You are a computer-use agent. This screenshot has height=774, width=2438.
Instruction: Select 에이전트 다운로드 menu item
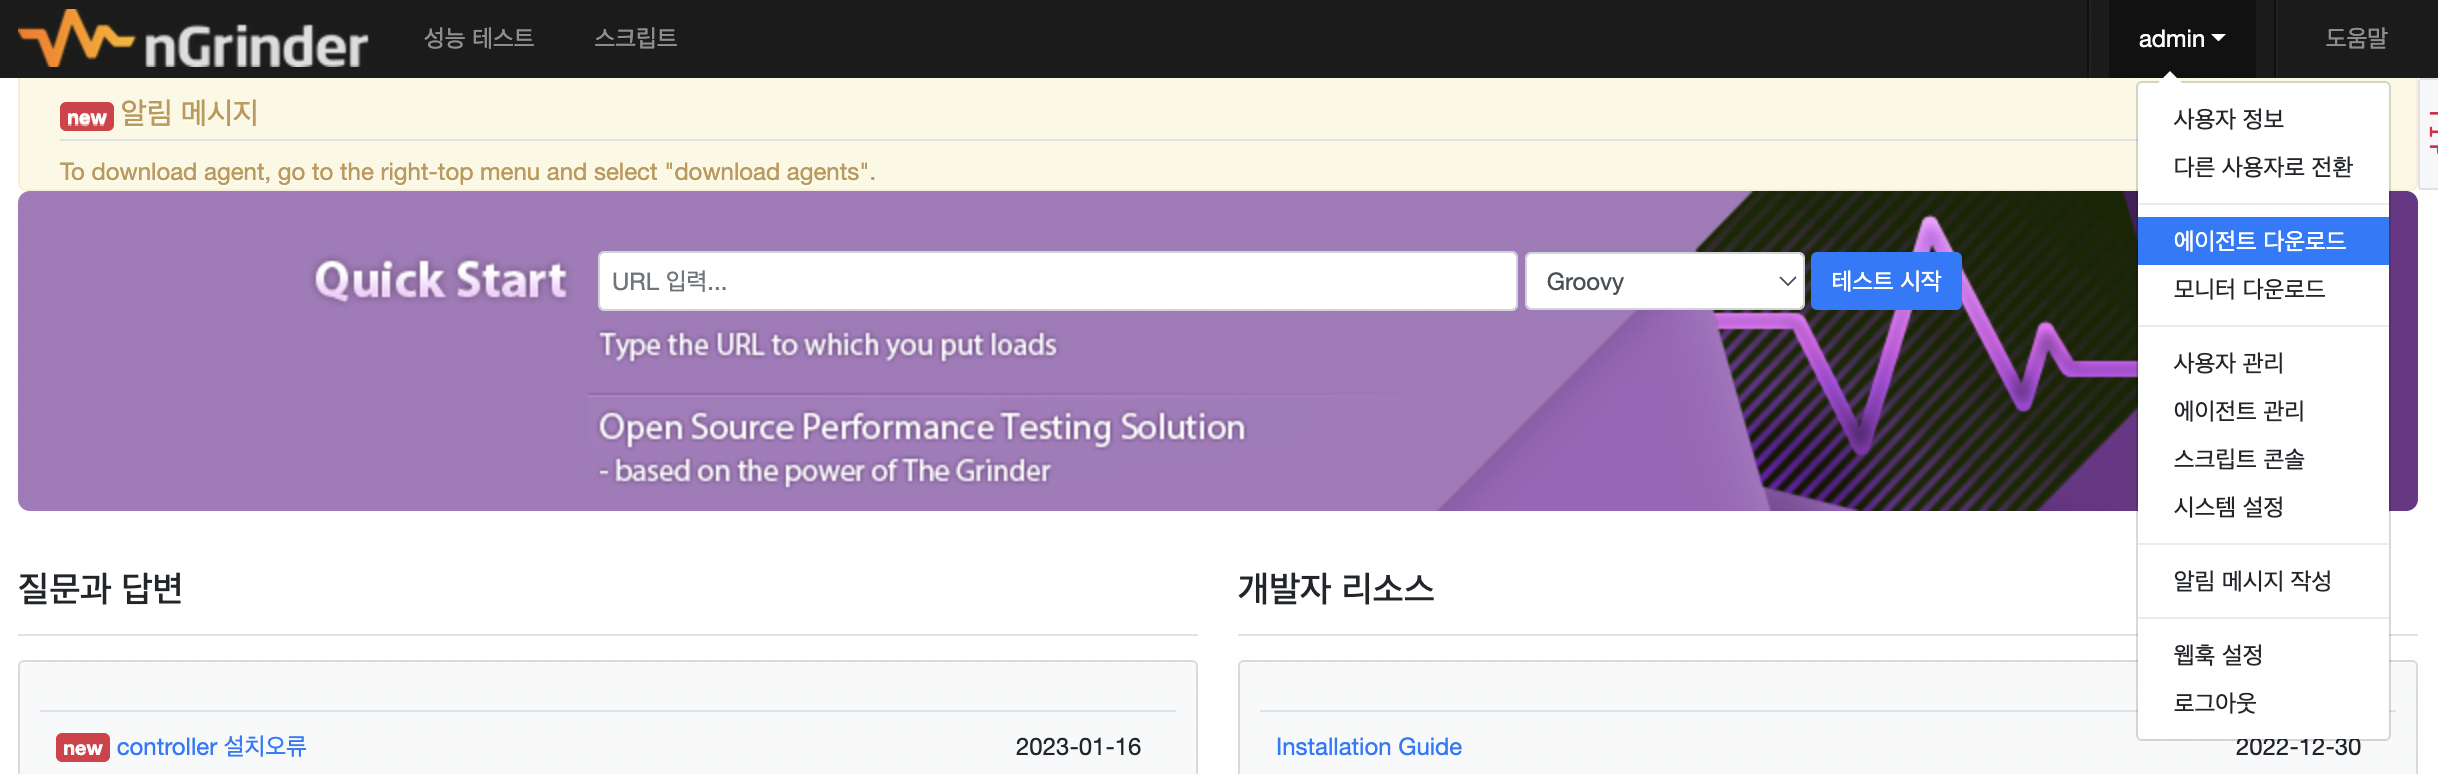point(2263,241)
